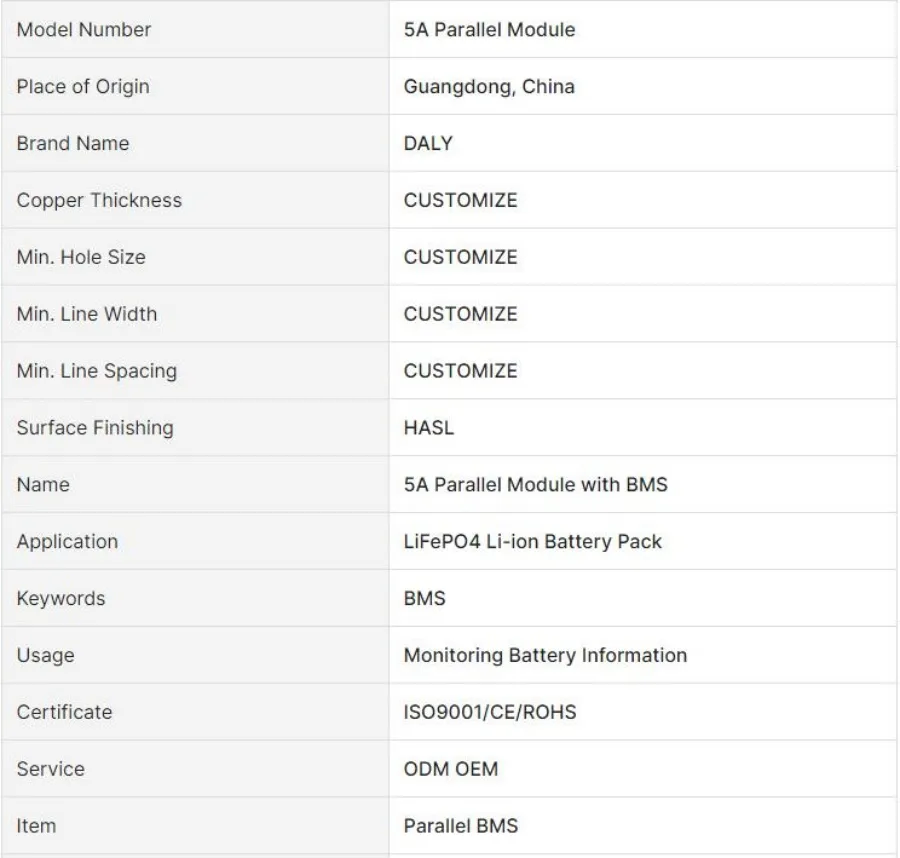Click CUSTOMIZE next to Min. Line Width
900x858 pixels.
[460, 314]
